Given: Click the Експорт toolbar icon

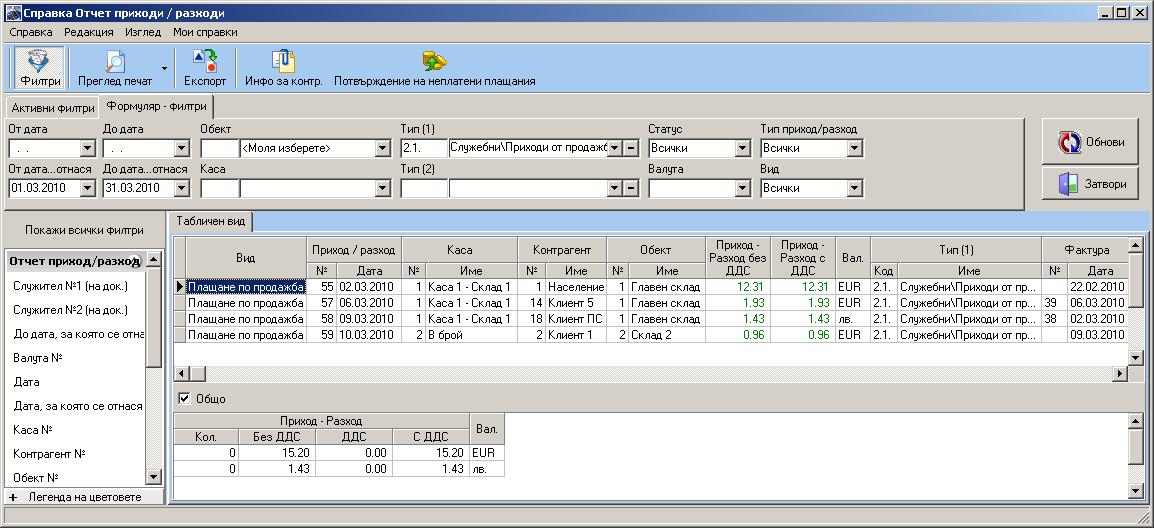Looking at the screenshot, I should click(205, 68).
